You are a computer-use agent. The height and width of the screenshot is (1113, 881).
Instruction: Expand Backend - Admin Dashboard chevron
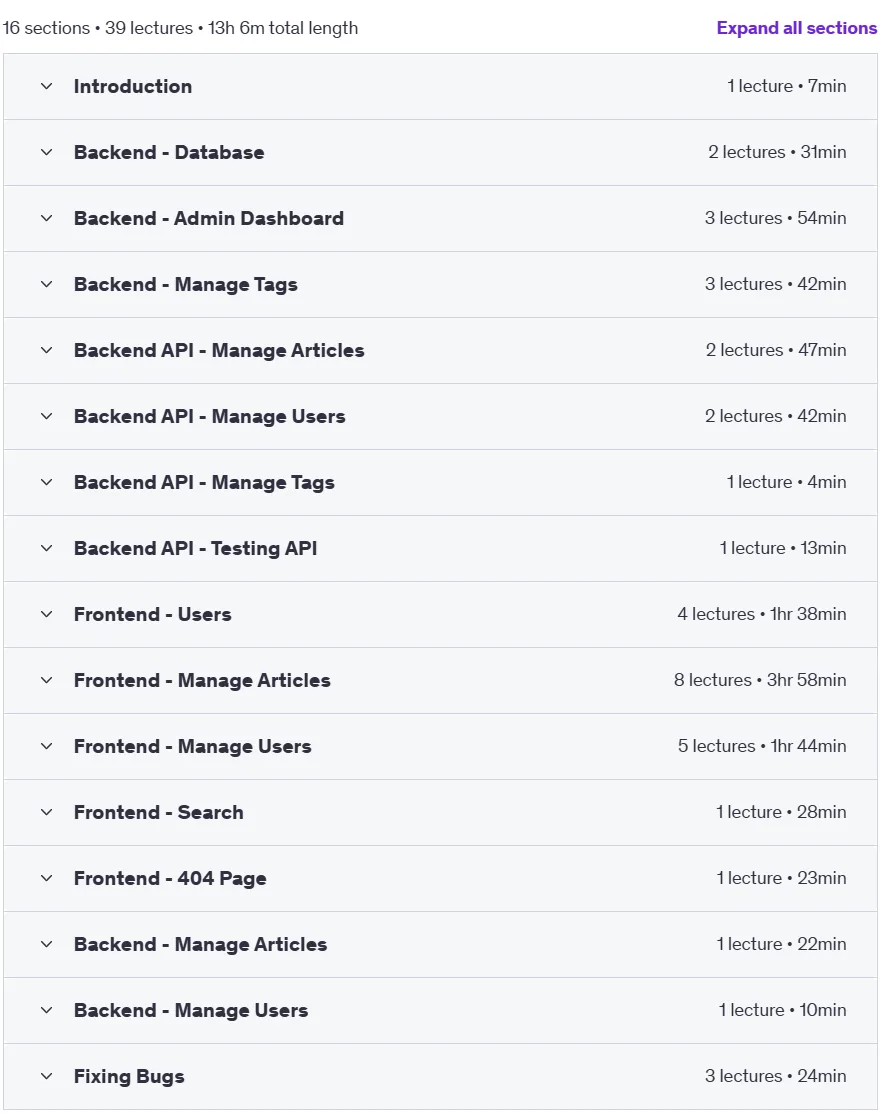coord(47,219)
